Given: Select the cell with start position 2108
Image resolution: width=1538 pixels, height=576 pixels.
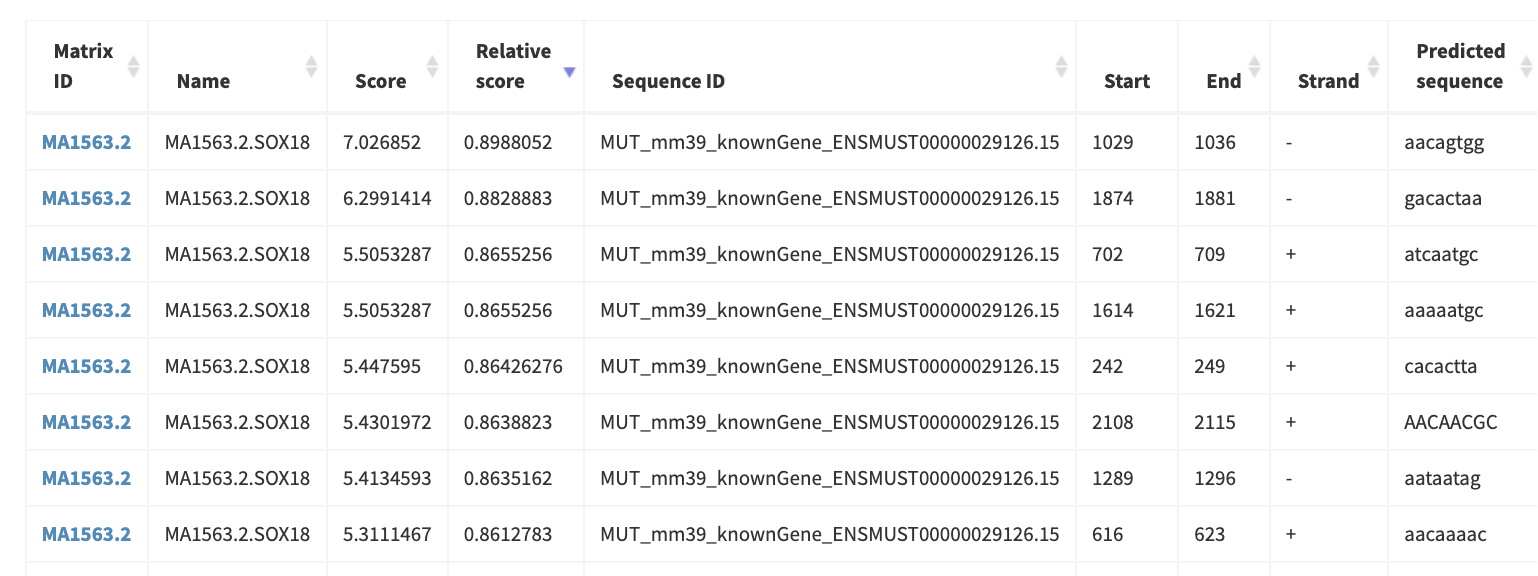Looking at the screenshot, I should coord(1127,422).
